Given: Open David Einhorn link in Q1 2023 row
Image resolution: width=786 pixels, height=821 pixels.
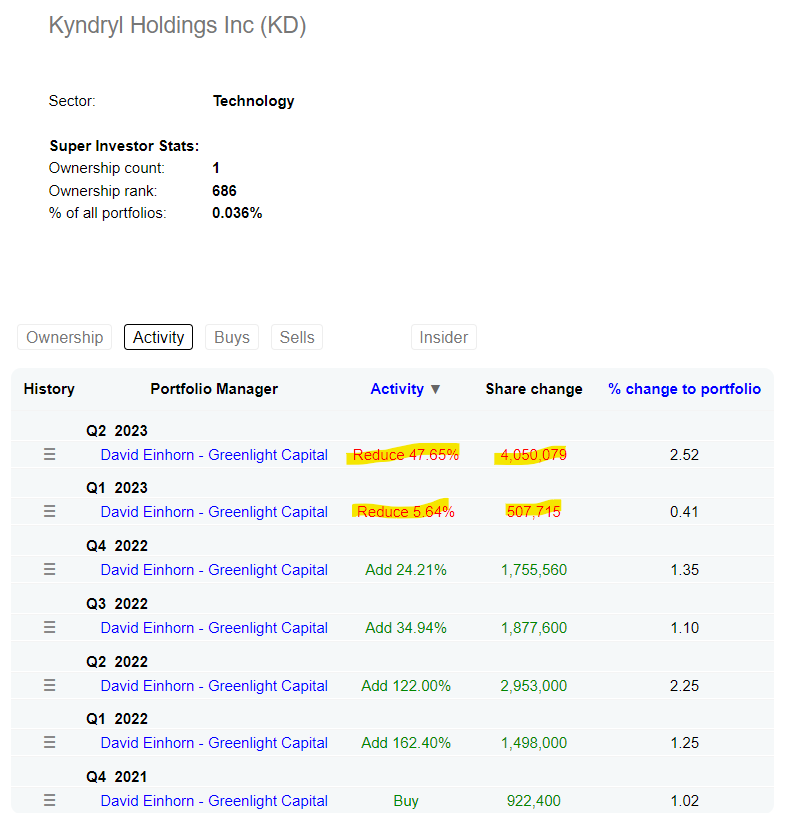Looking at the screenshot, I should click(x=214, y=512).
